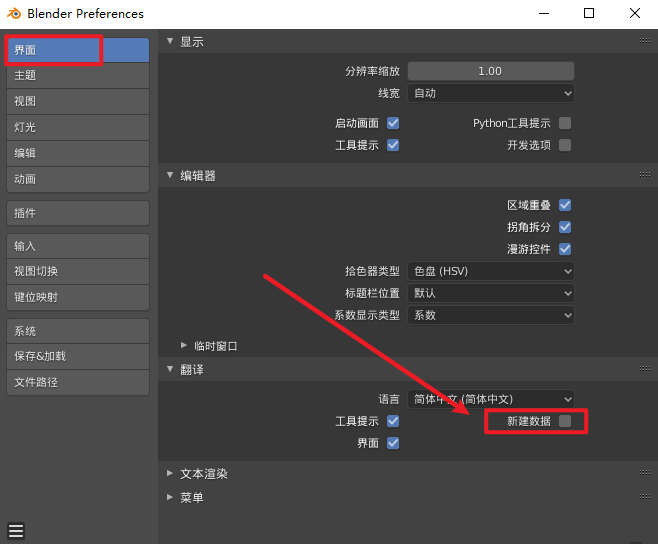Disable the 启动画面 checkbox

[x=393, y=123]
